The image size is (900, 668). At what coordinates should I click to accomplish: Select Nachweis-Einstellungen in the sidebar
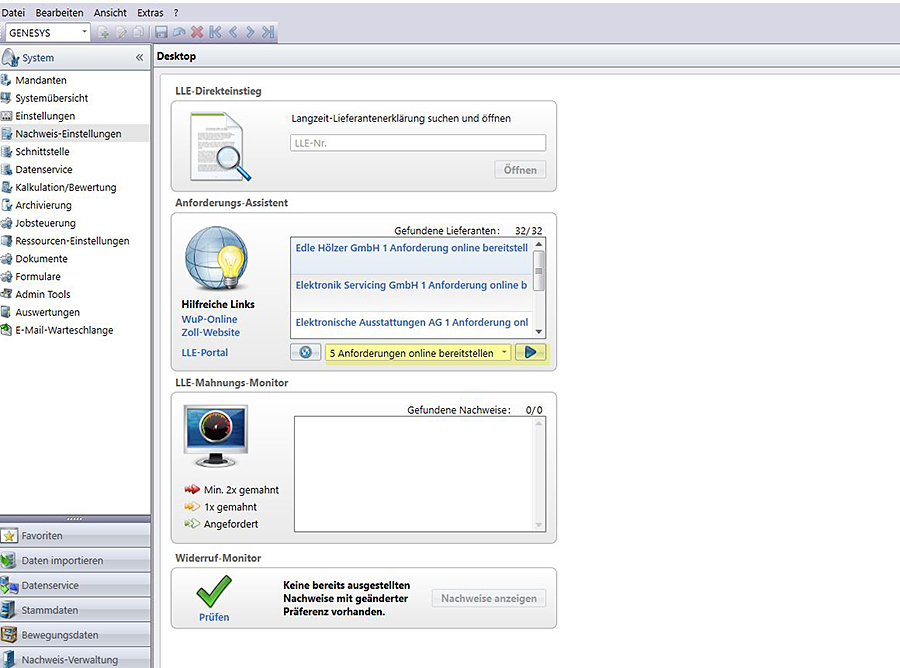pos(68,134)
